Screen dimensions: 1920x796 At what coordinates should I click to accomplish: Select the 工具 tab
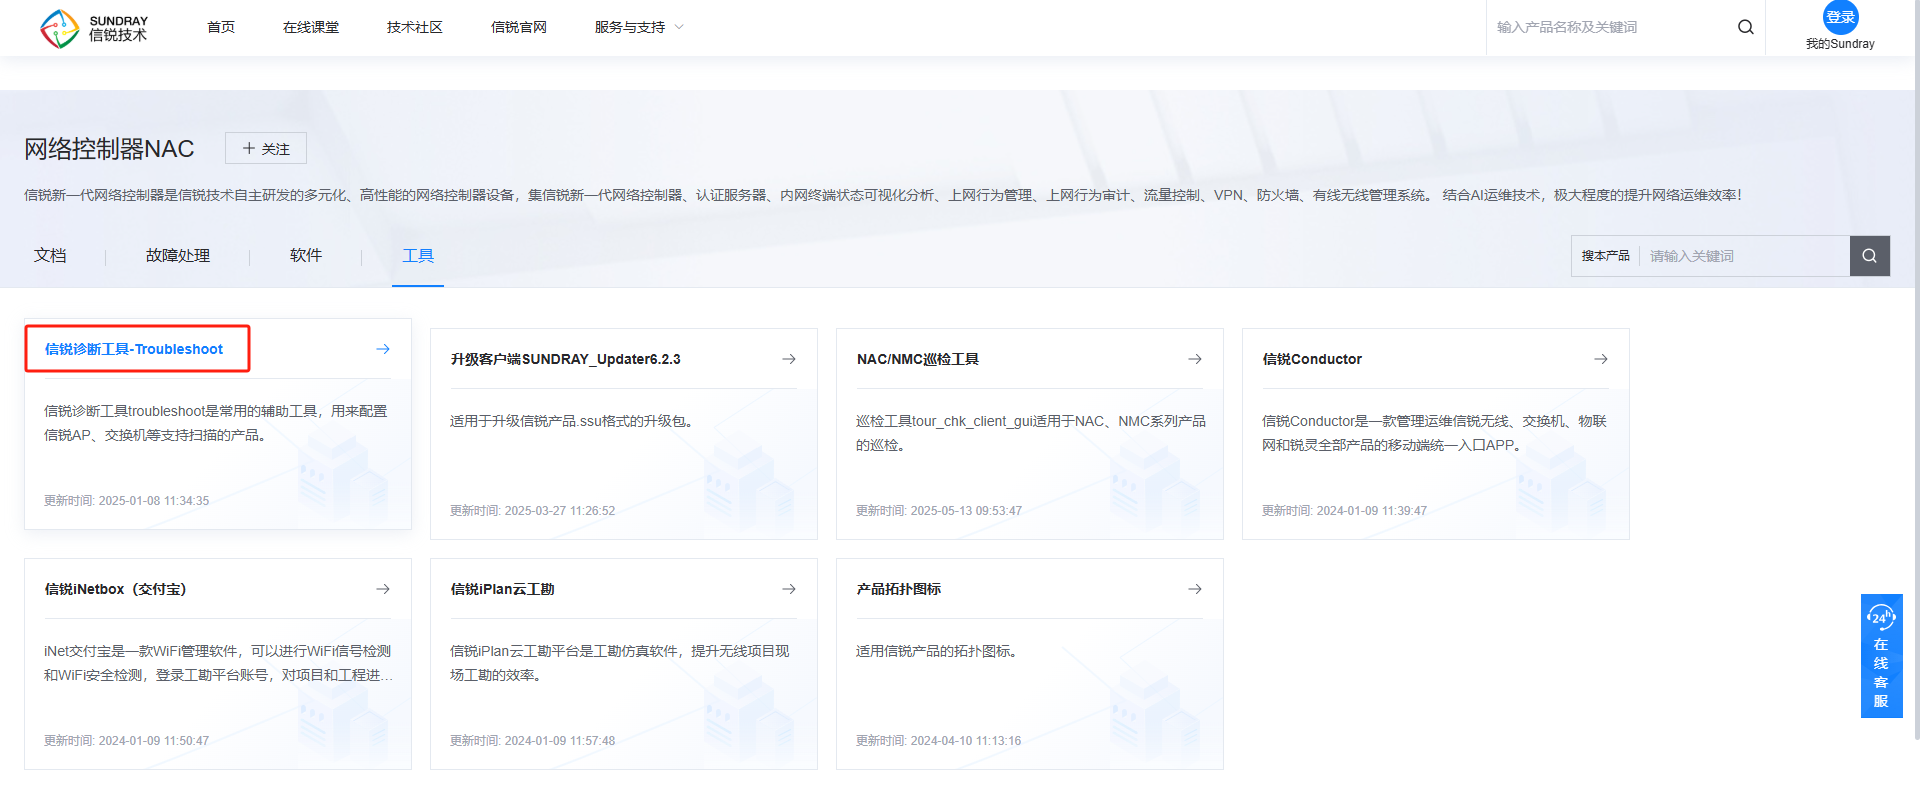[x=418, y=256]
